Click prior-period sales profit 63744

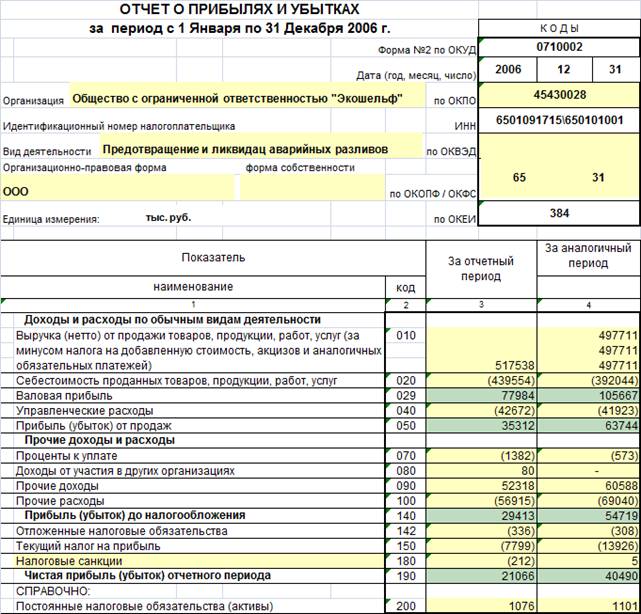pos(588,426)
